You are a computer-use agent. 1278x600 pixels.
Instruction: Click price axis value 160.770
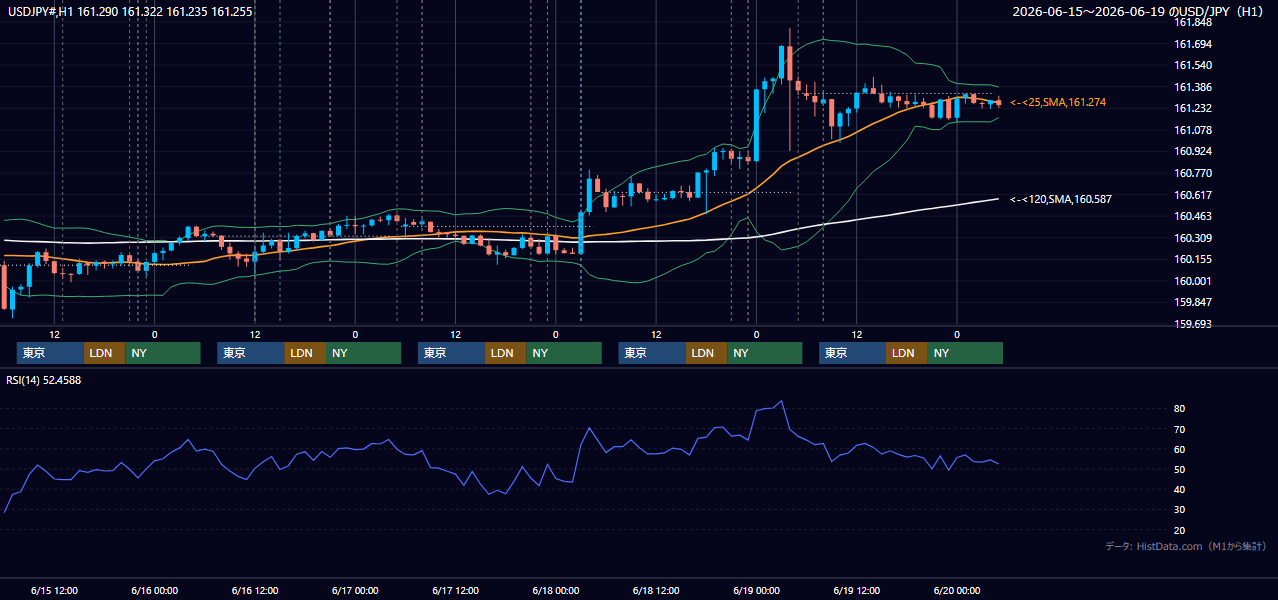tap(1193, 173)
